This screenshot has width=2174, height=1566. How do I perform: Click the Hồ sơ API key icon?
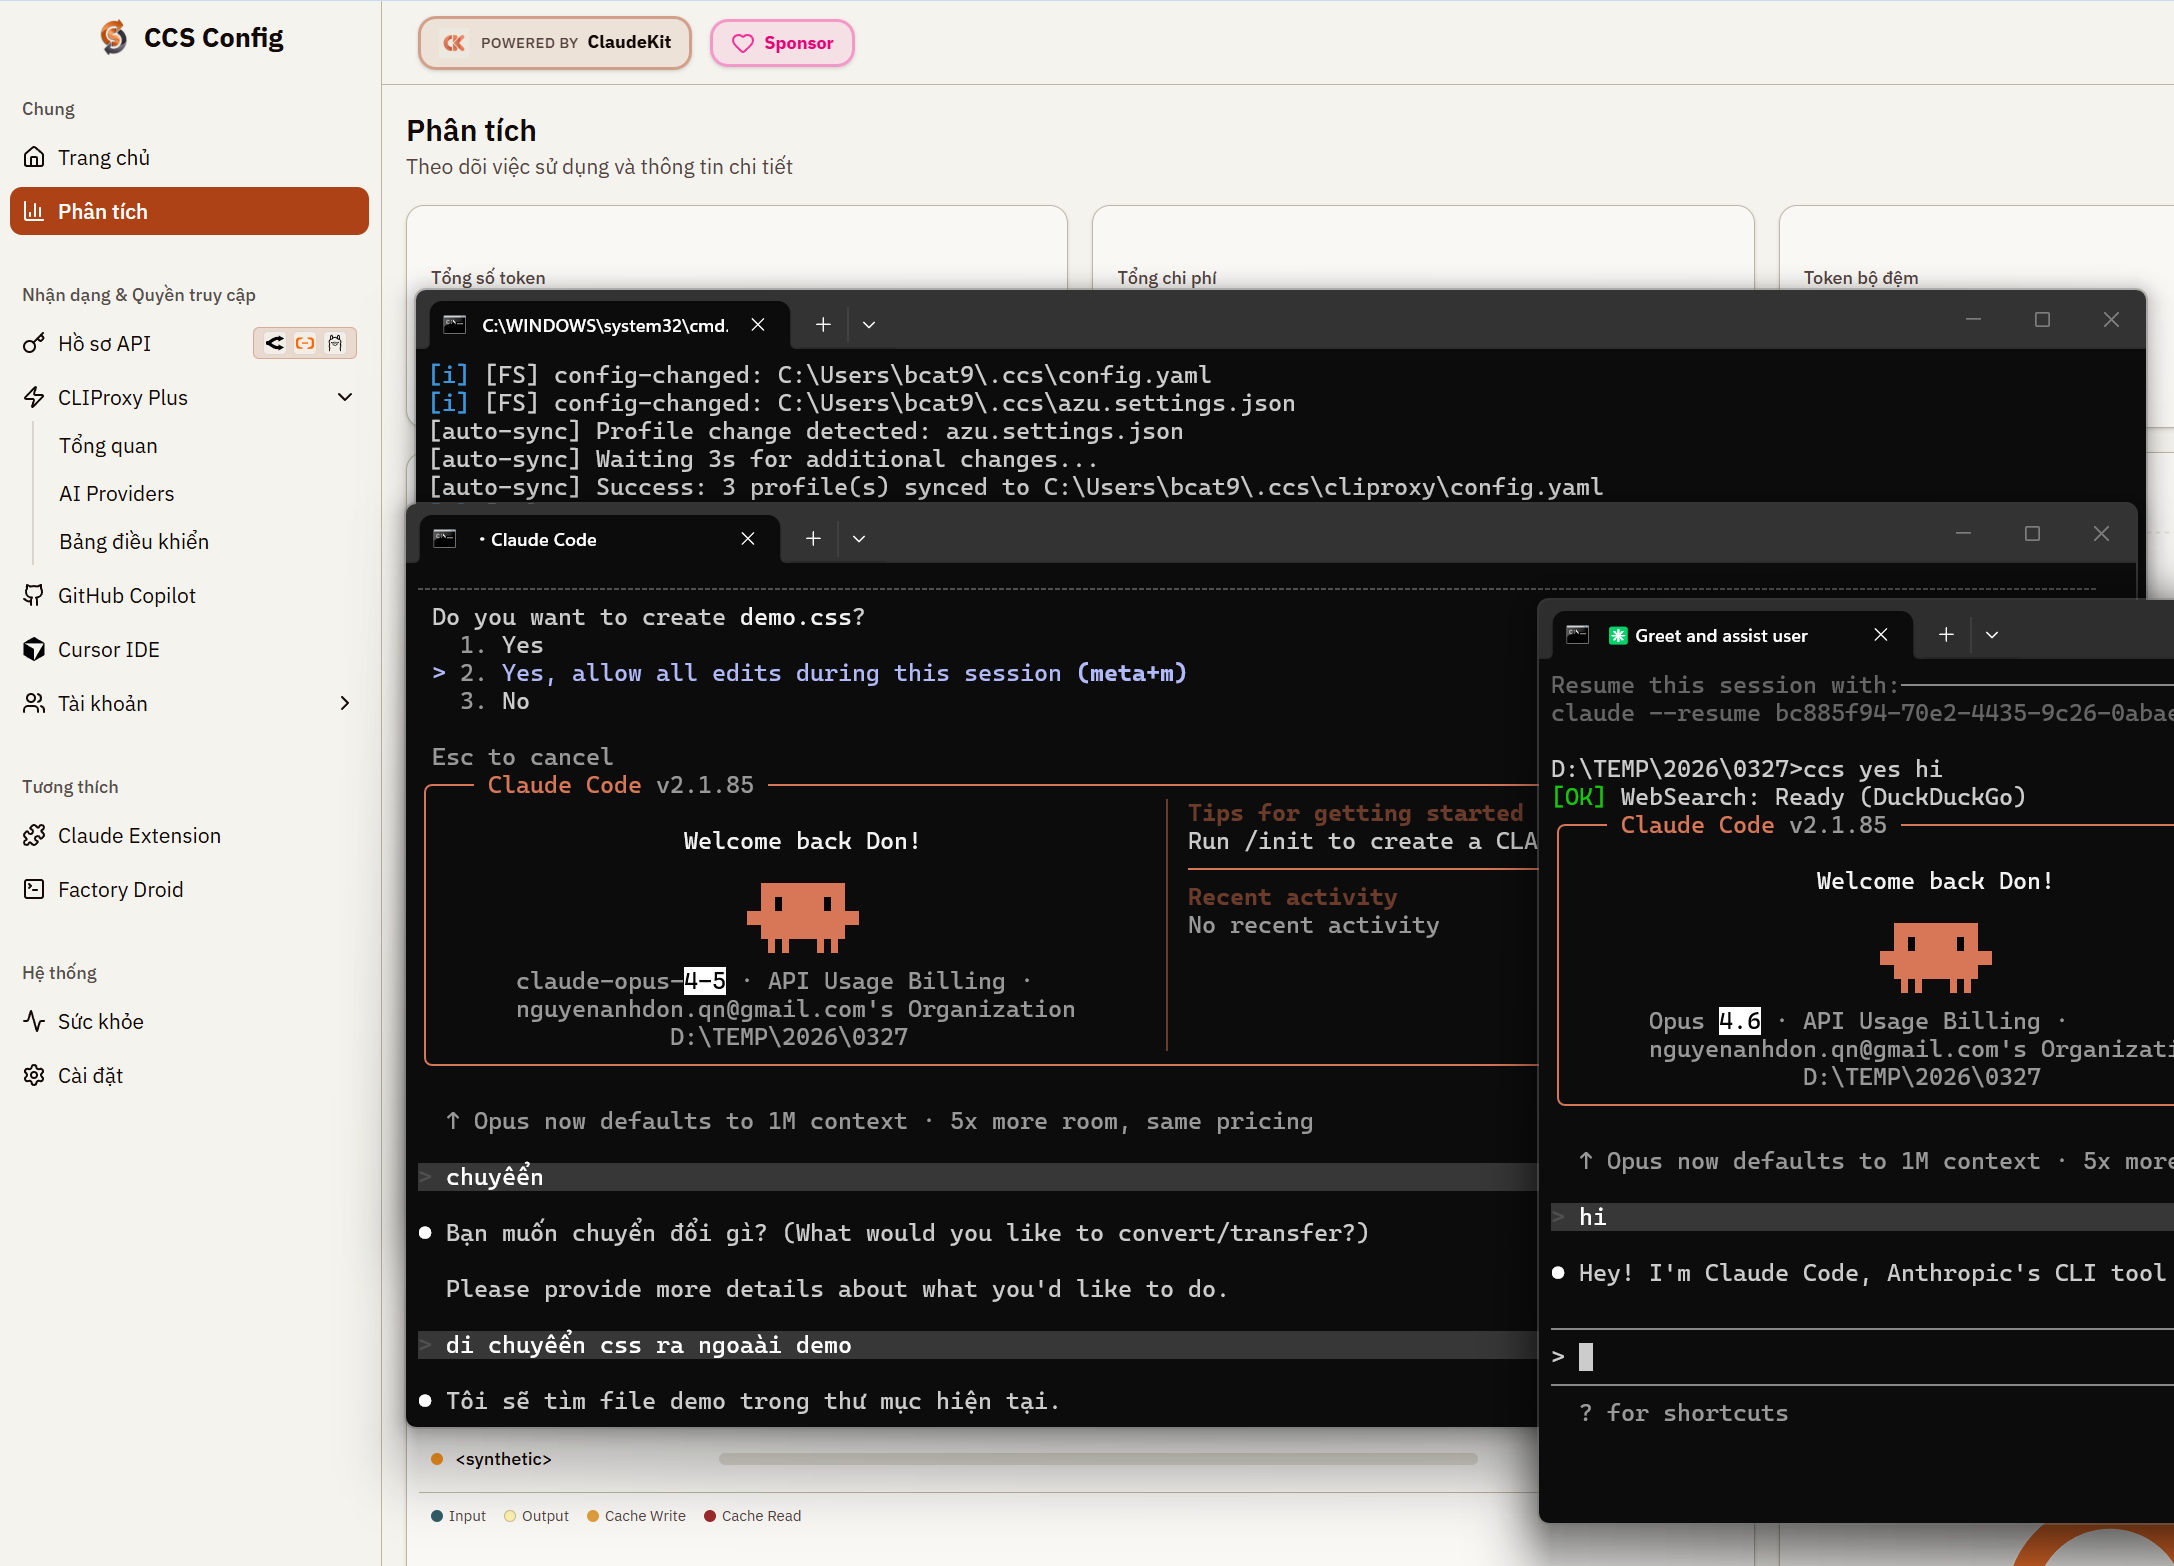34,344
